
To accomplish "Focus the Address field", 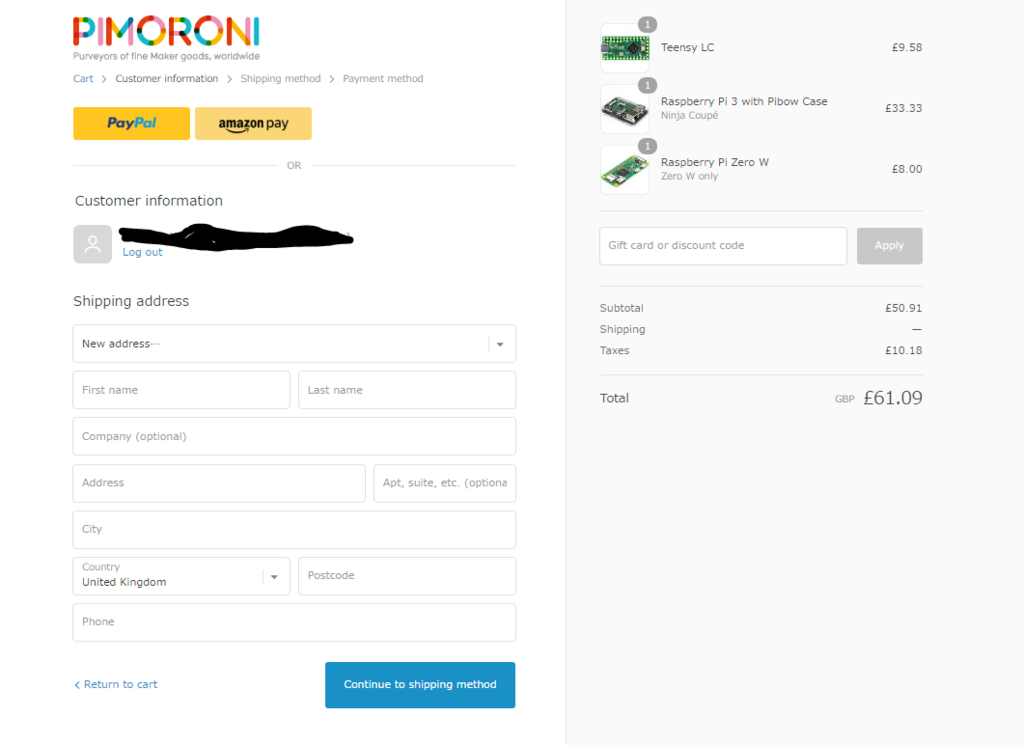I will point(219,483).
